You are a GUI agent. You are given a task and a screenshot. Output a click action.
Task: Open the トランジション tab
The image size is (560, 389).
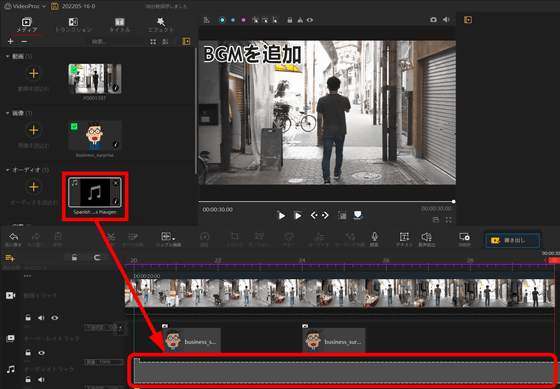pos(73,25)
